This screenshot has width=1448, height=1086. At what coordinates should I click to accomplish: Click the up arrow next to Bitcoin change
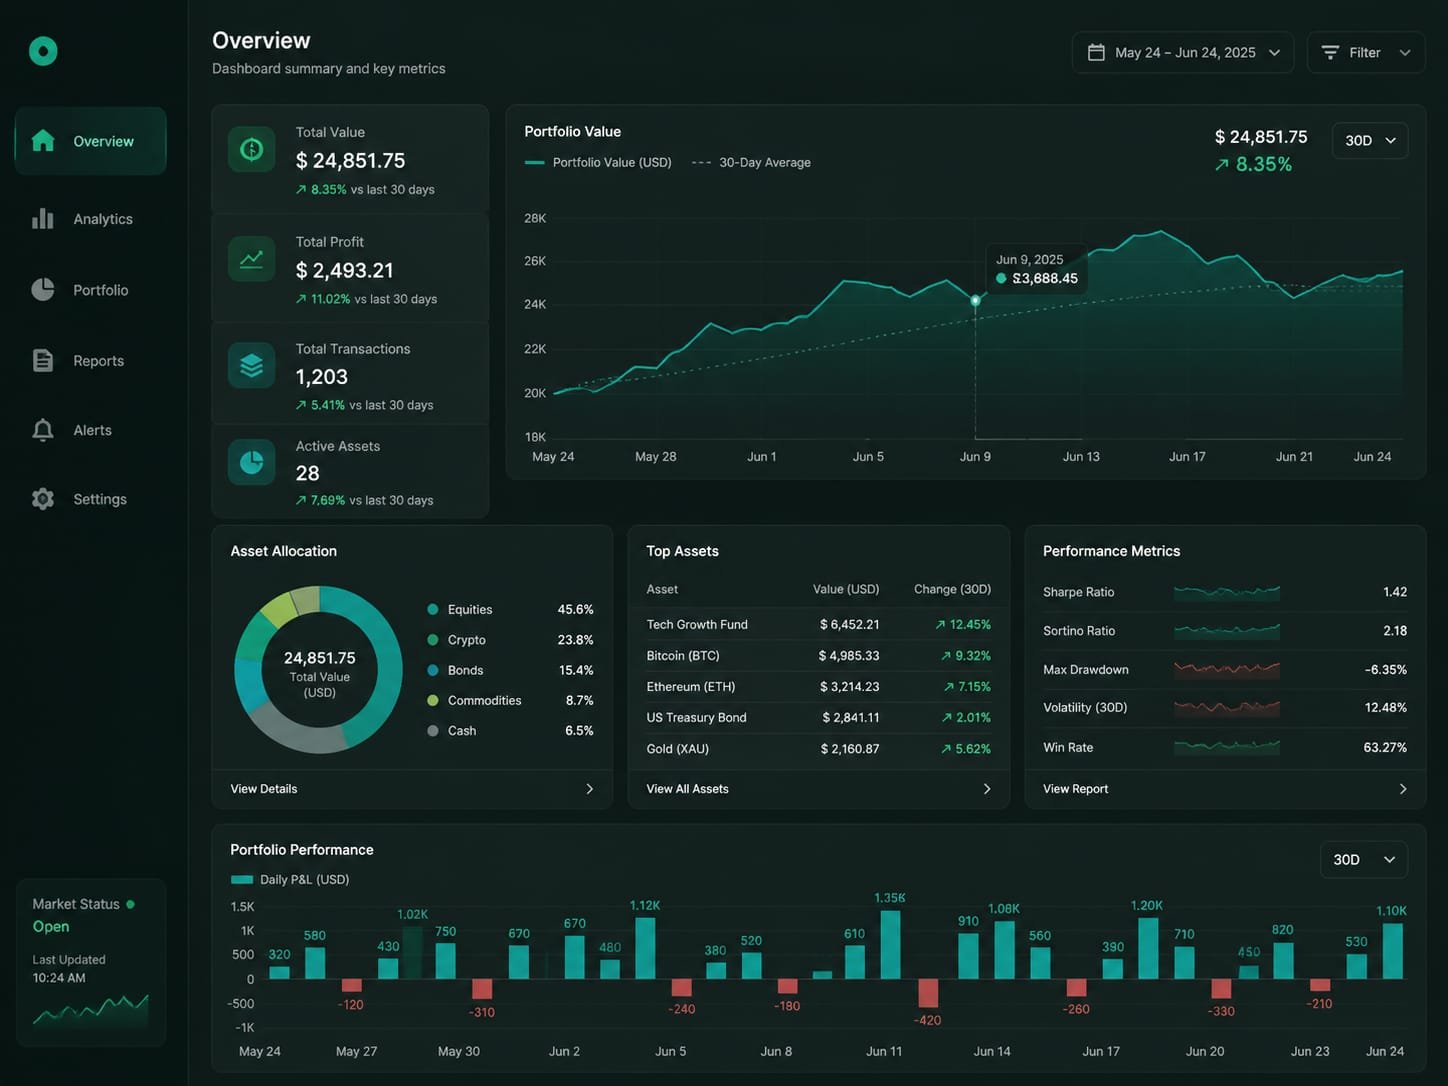click(x=946, y=656)
